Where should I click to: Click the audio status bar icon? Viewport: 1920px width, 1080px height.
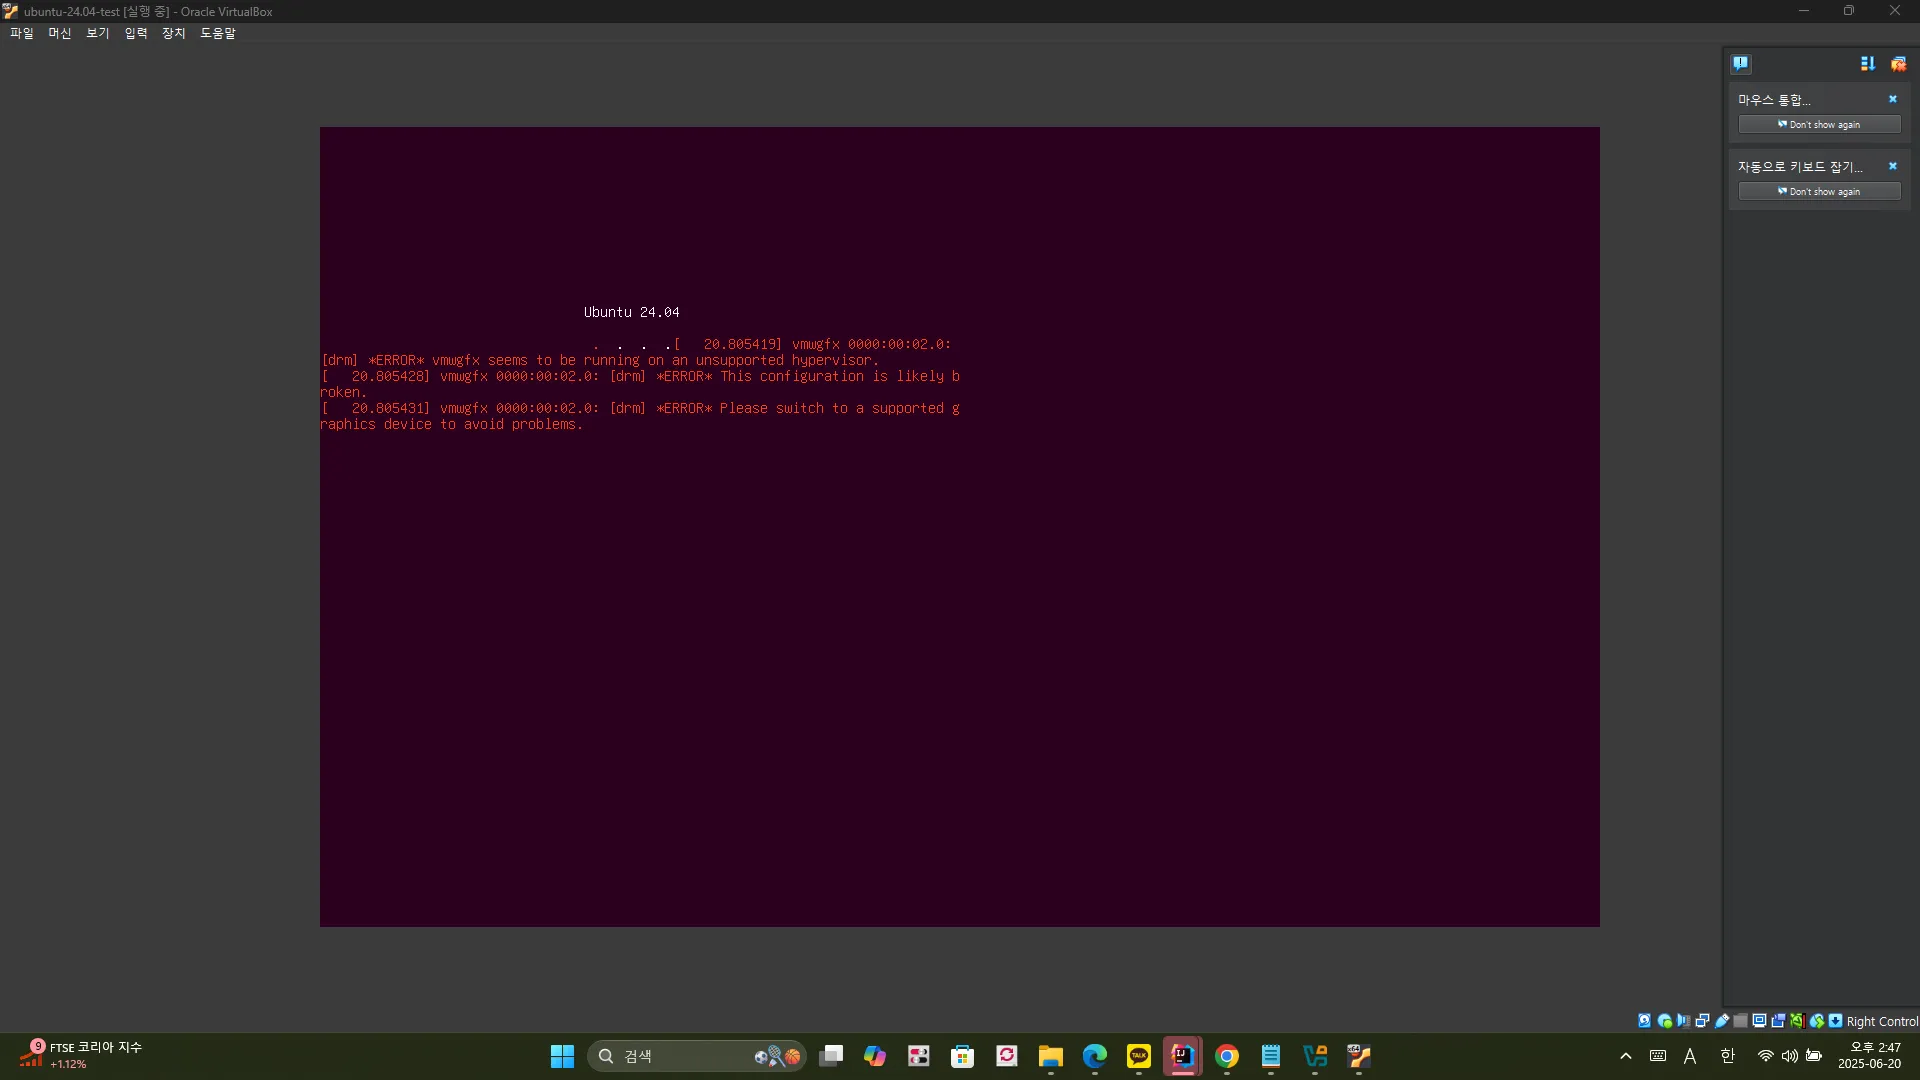click(x=1683, y=1021)
